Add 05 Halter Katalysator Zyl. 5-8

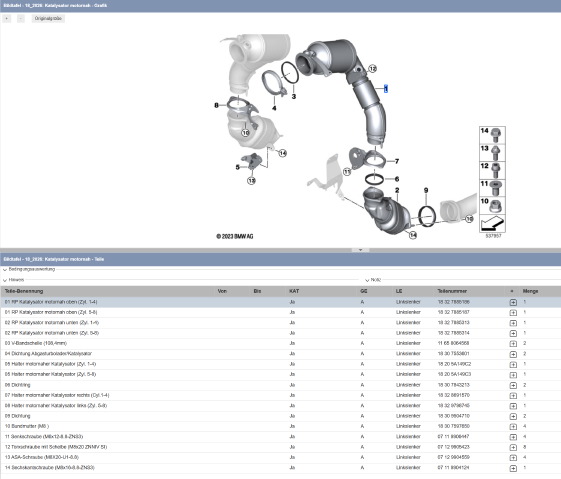(513, 375)
